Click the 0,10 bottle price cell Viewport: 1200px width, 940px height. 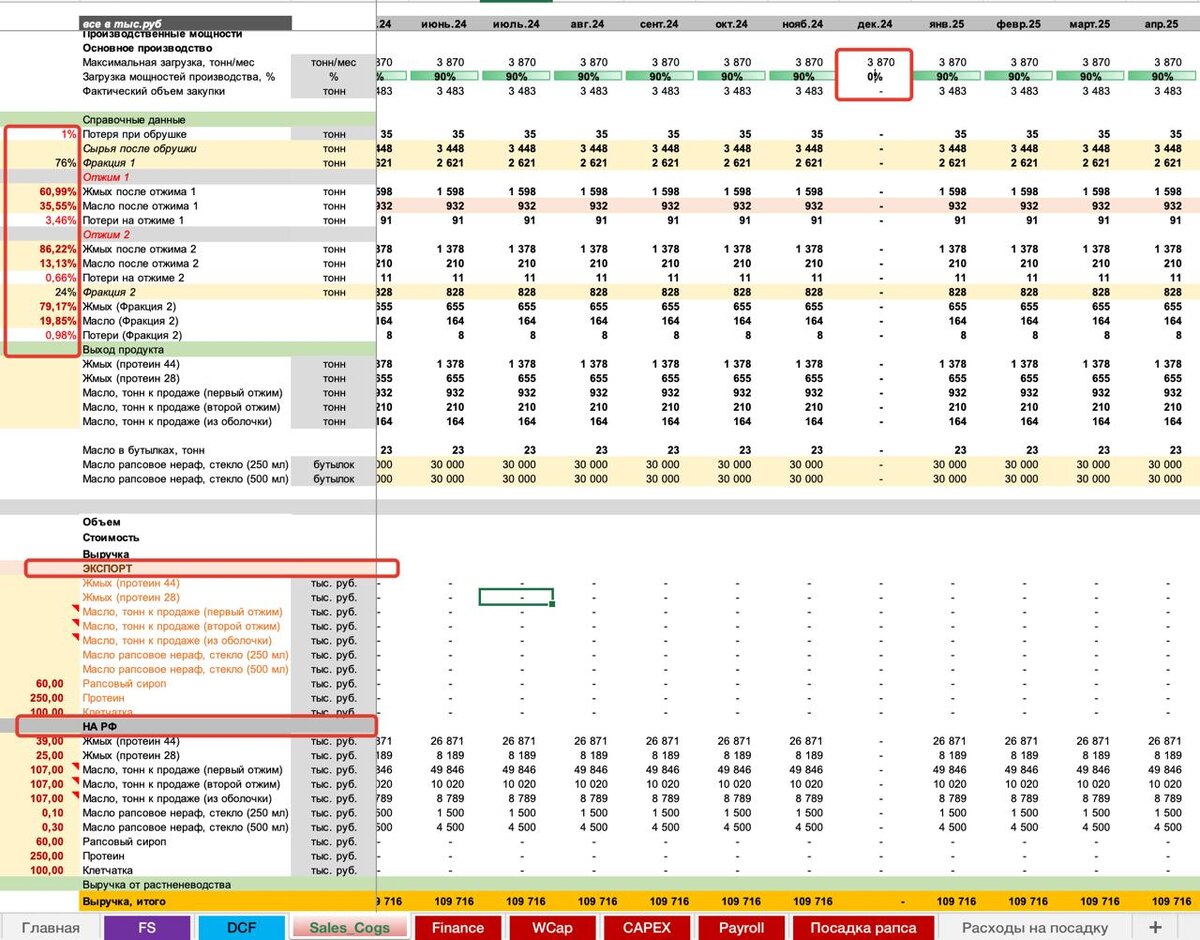(x=51, y=813)
